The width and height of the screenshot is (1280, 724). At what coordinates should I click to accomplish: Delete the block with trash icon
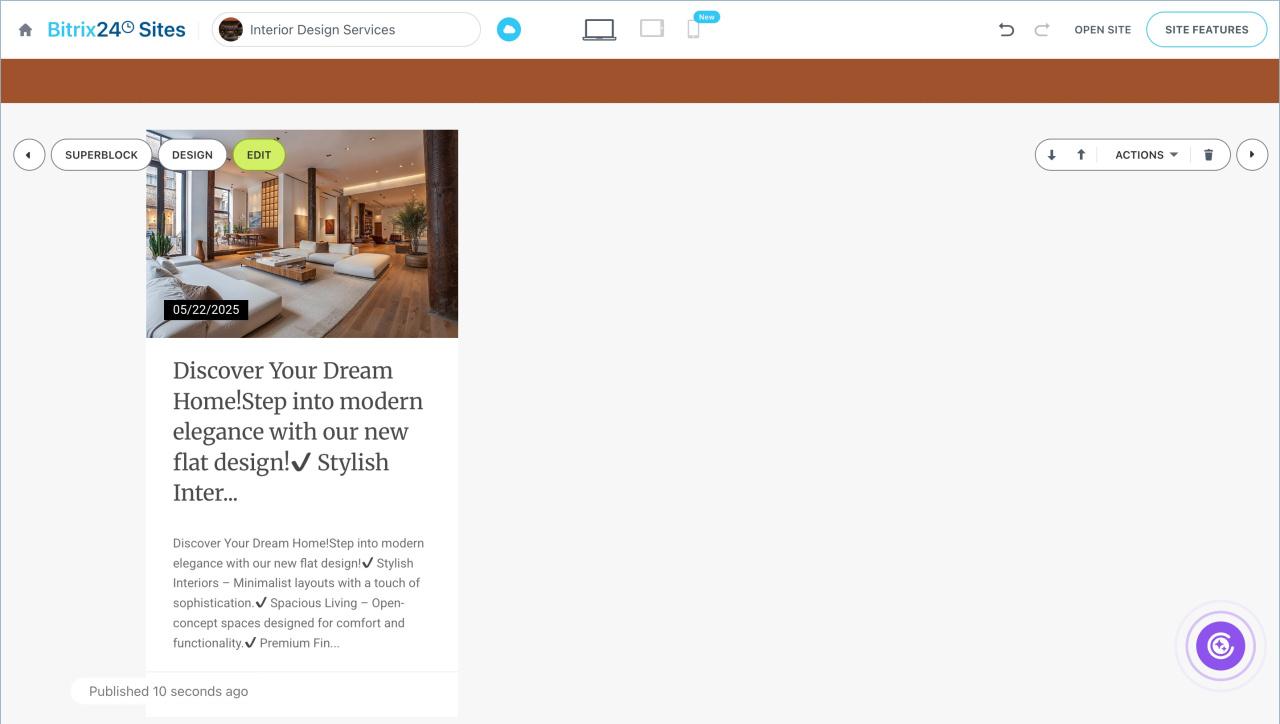pos(1208,155)
